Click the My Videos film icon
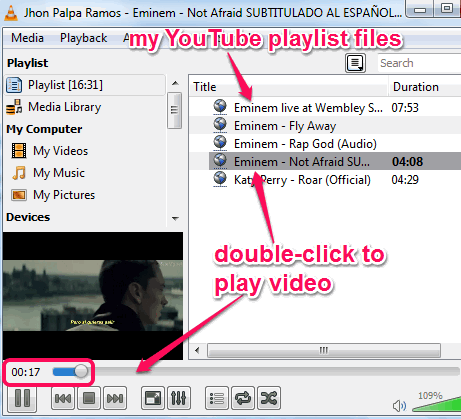461x419 pixels. tap(19, 151)
